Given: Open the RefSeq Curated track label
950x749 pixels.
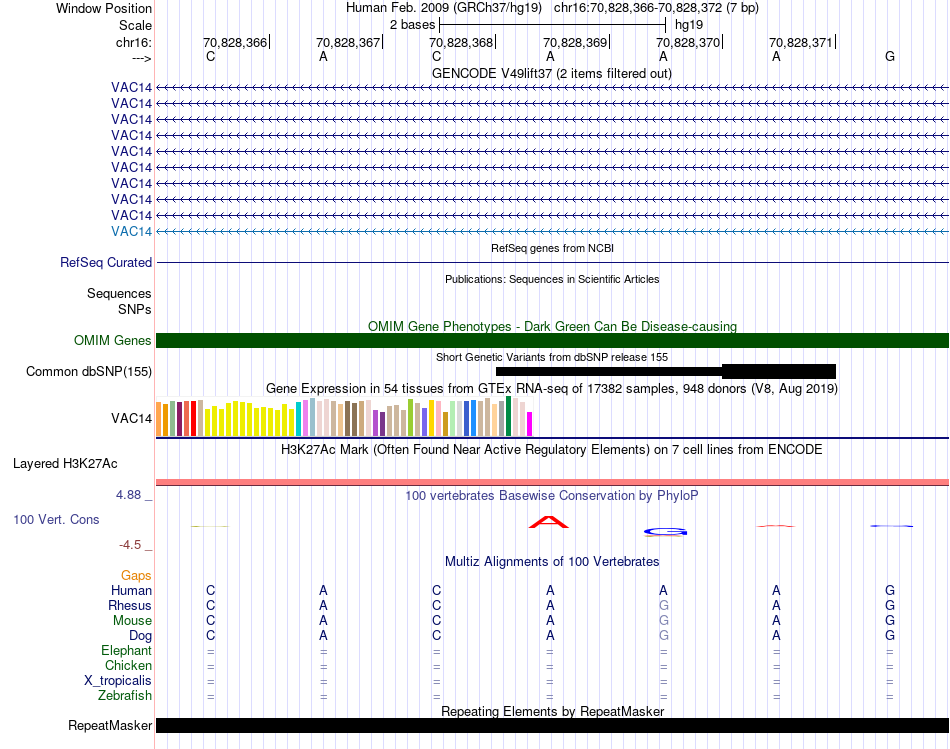Looking at the screenshot, I should (106, 262).
